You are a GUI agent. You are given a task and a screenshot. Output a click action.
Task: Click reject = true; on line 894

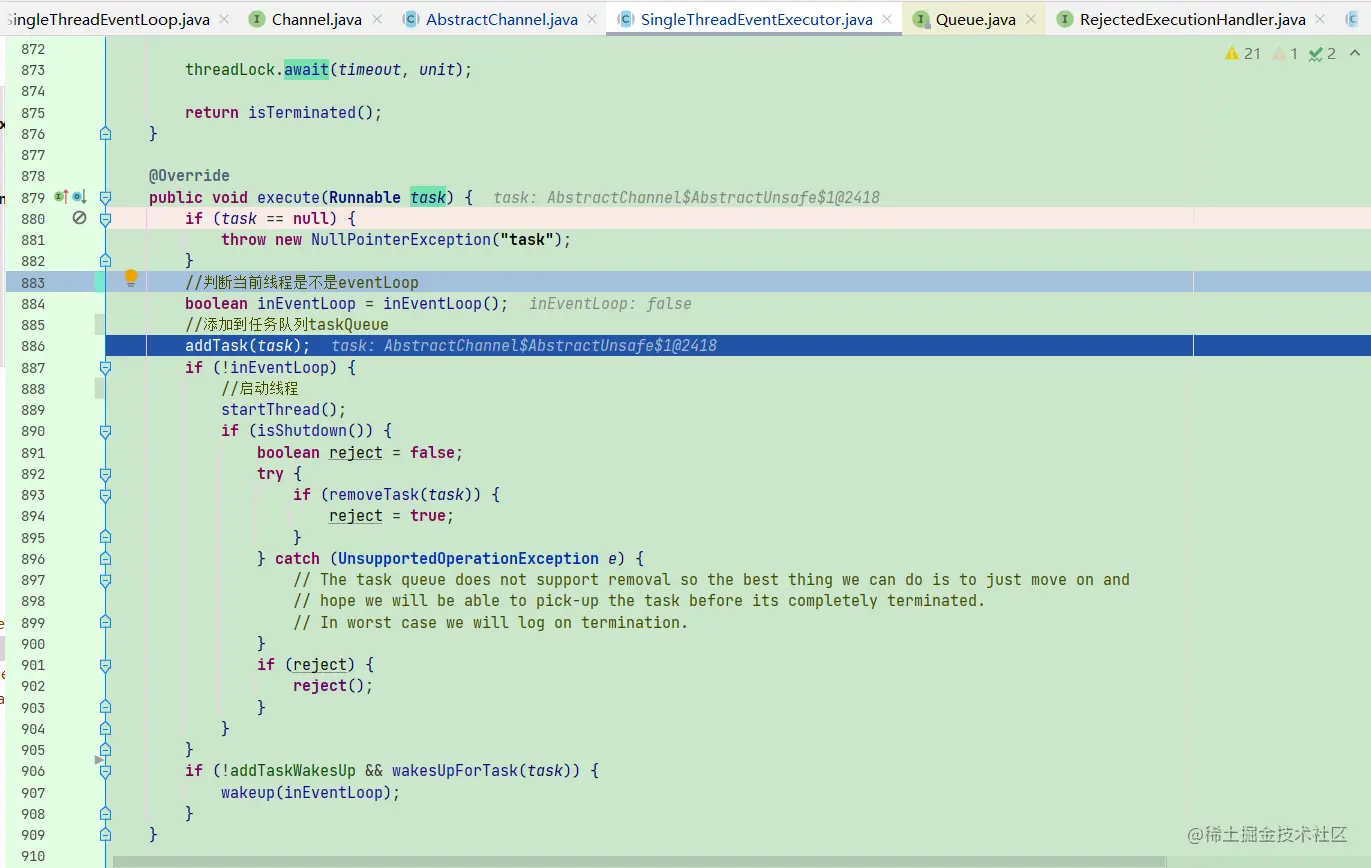tap(392, 516)
